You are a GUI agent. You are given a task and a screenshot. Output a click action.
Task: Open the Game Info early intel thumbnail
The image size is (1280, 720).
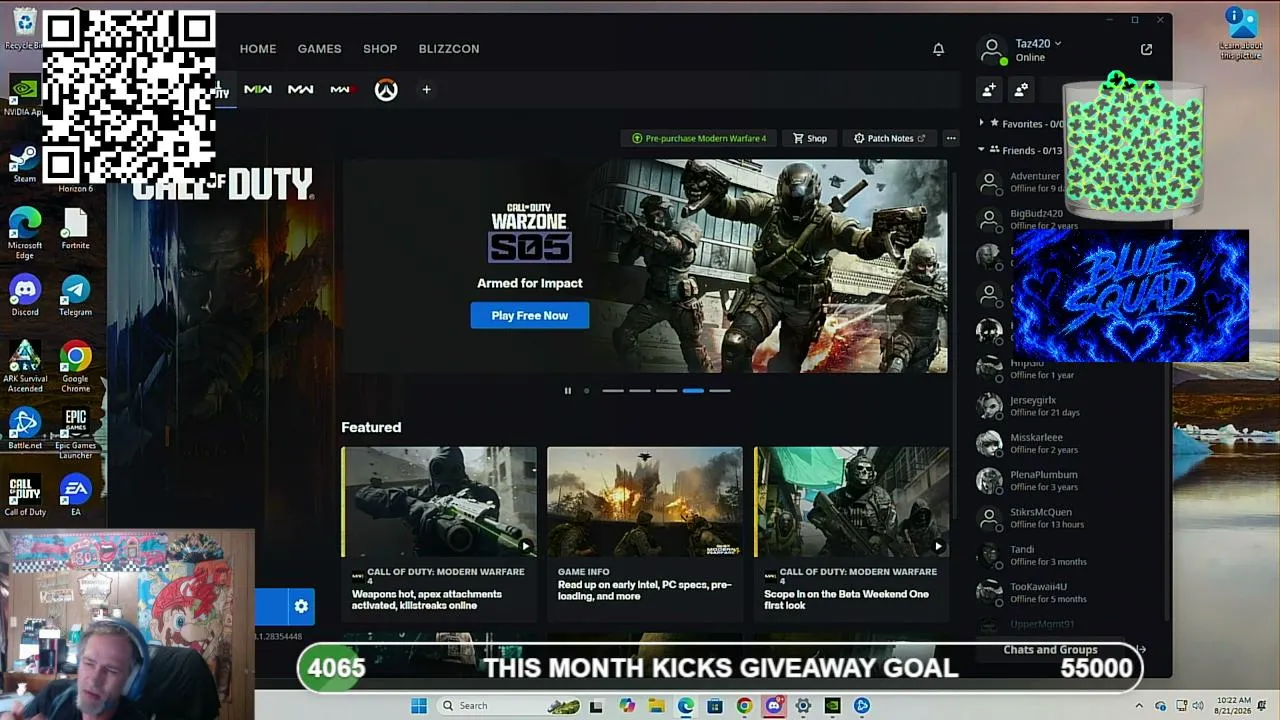tap(645, 502)
